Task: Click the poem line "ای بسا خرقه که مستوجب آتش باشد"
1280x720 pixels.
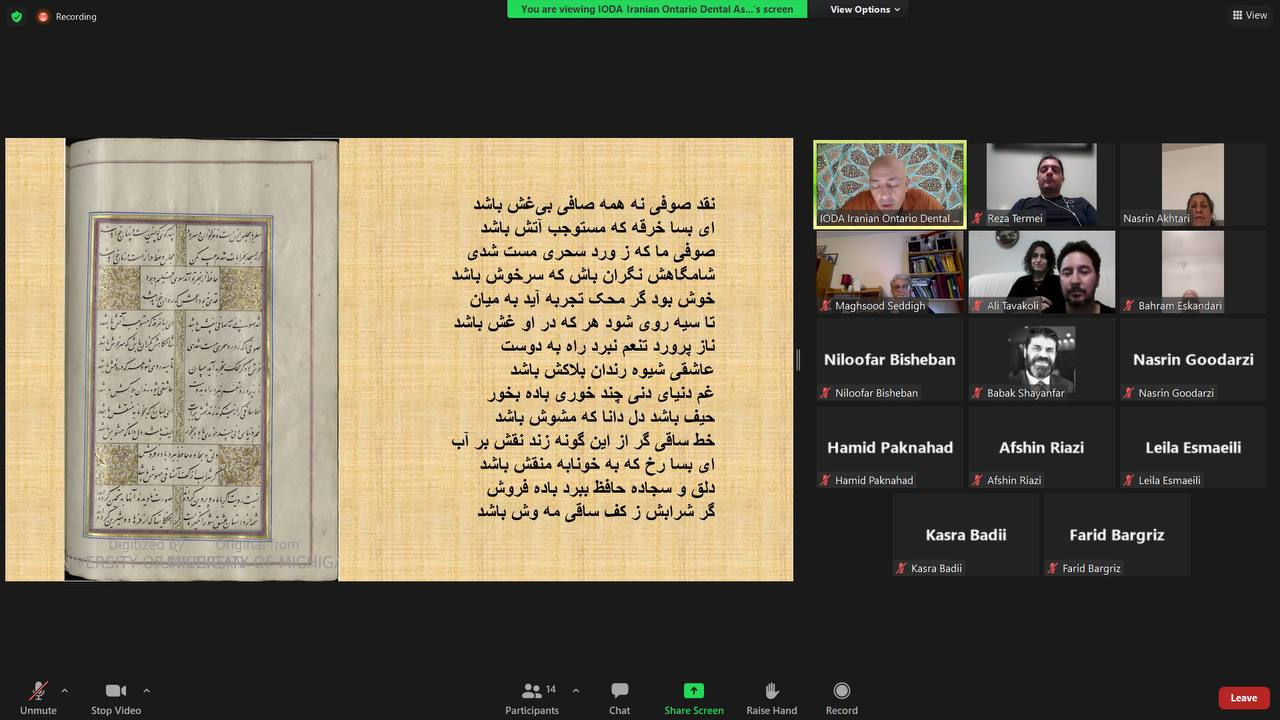Action: click(x=598, y=227)
